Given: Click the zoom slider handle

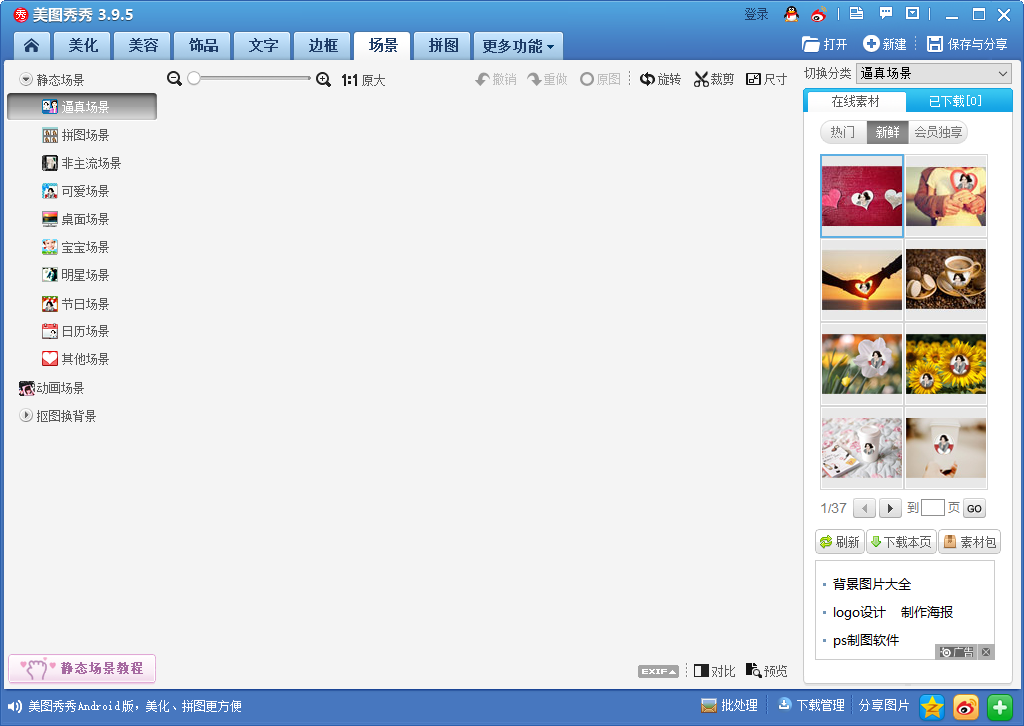Looking at the screenshot, I should point(194,78).
